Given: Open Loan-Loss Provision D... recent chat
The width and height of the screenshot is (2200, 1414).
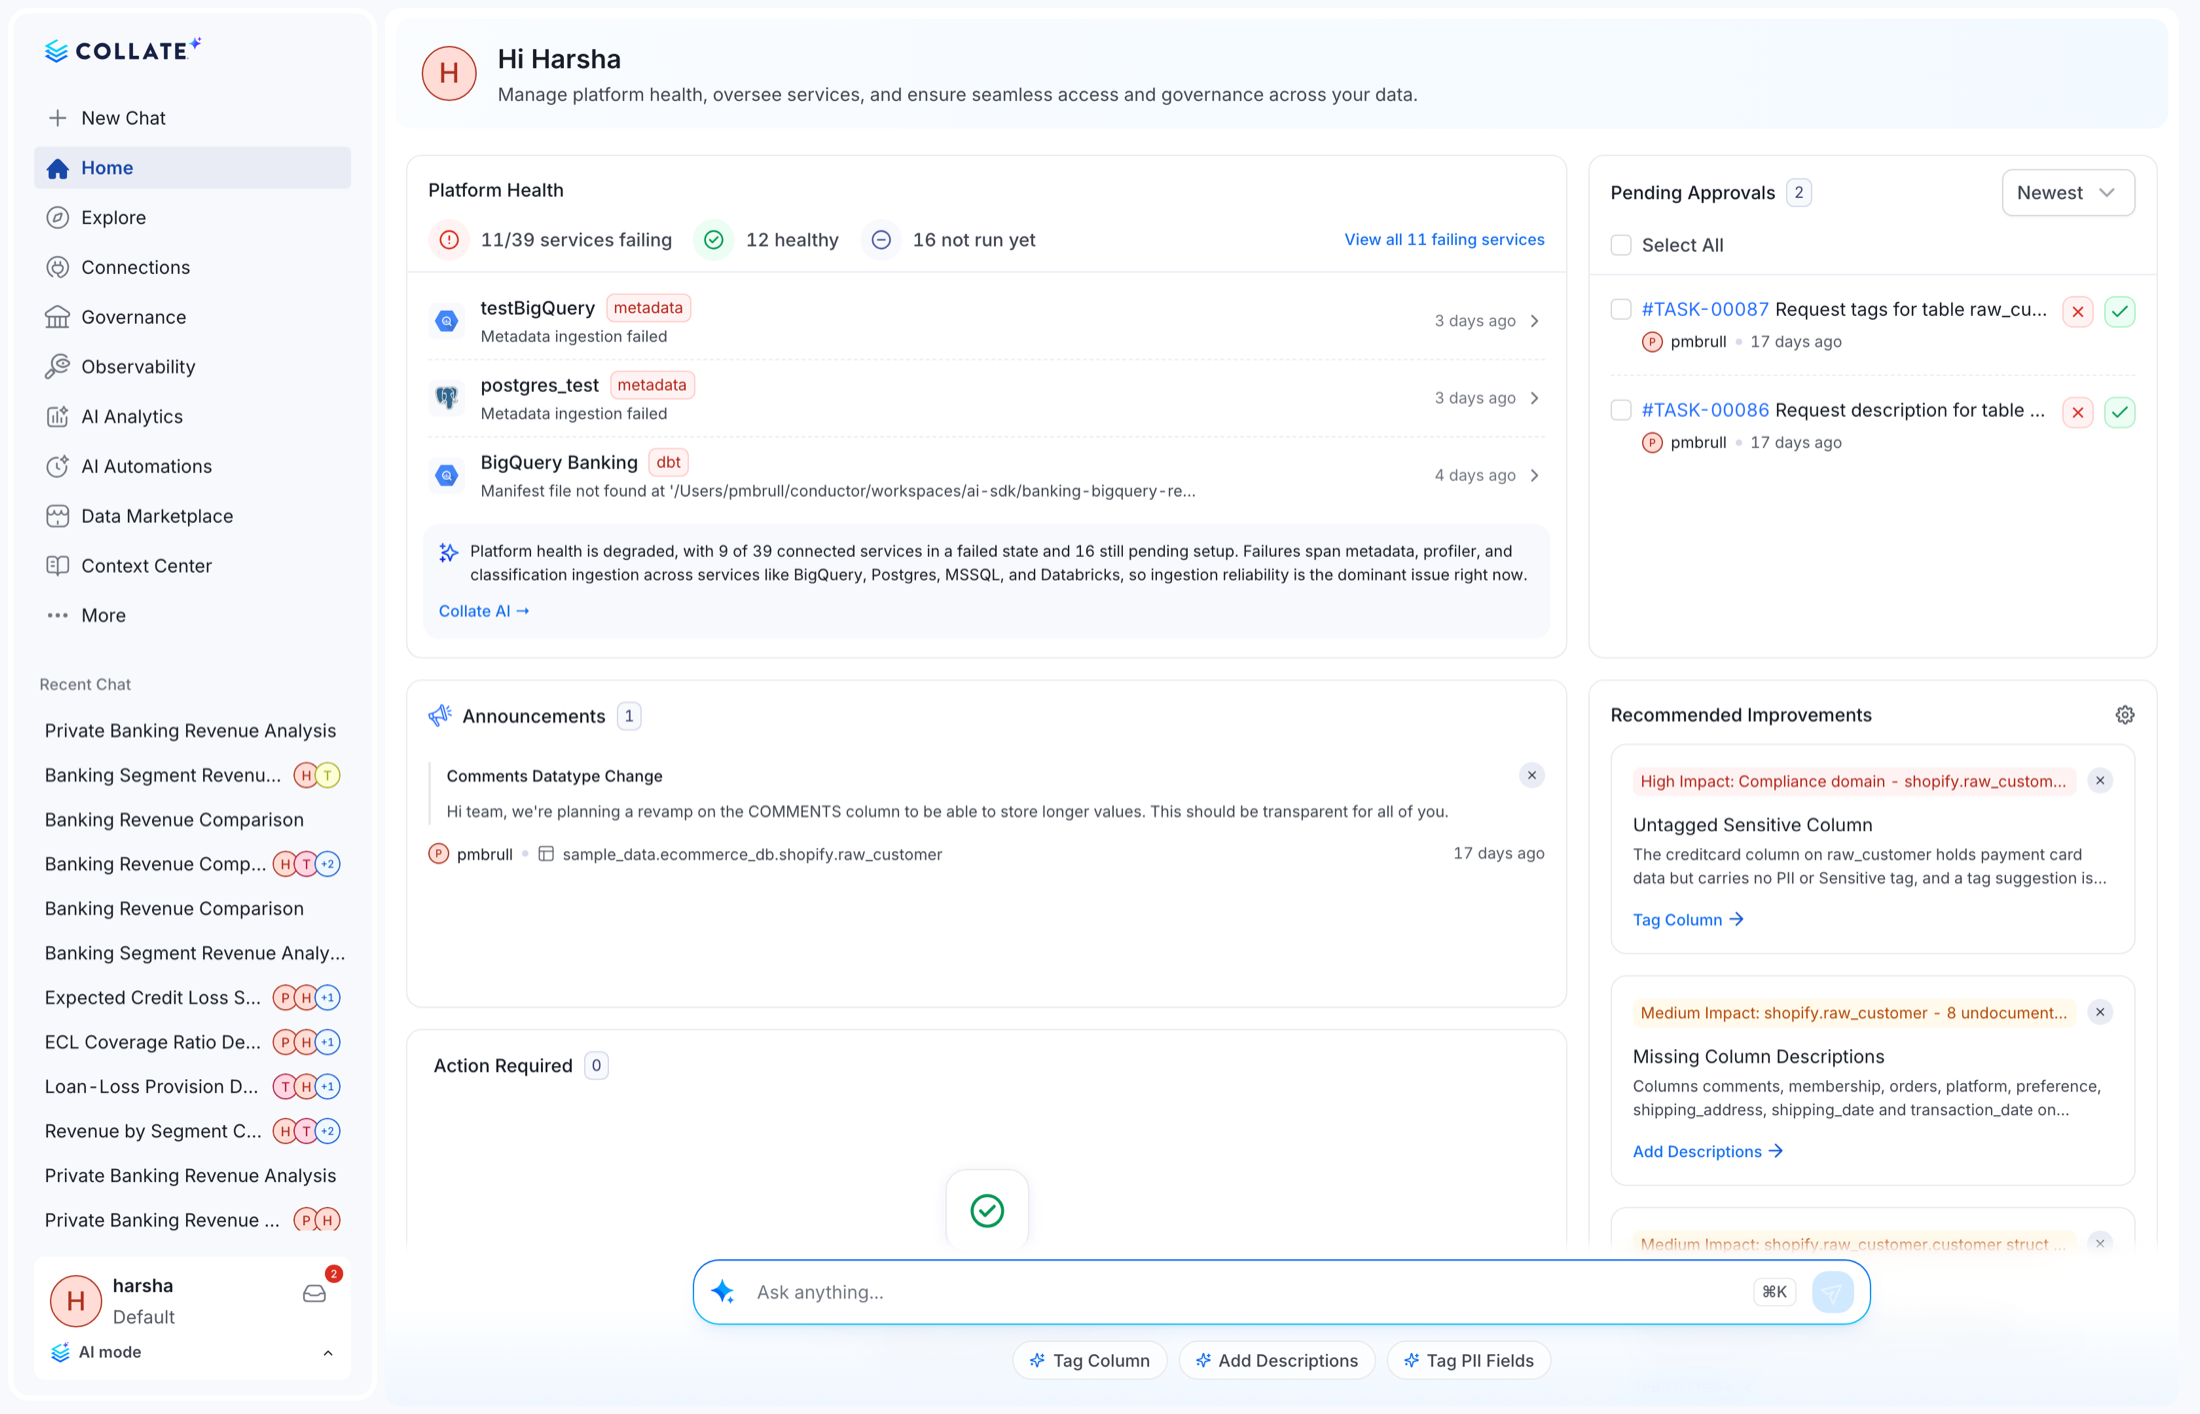Looking at the screenshot, I should click(192, 1086).
